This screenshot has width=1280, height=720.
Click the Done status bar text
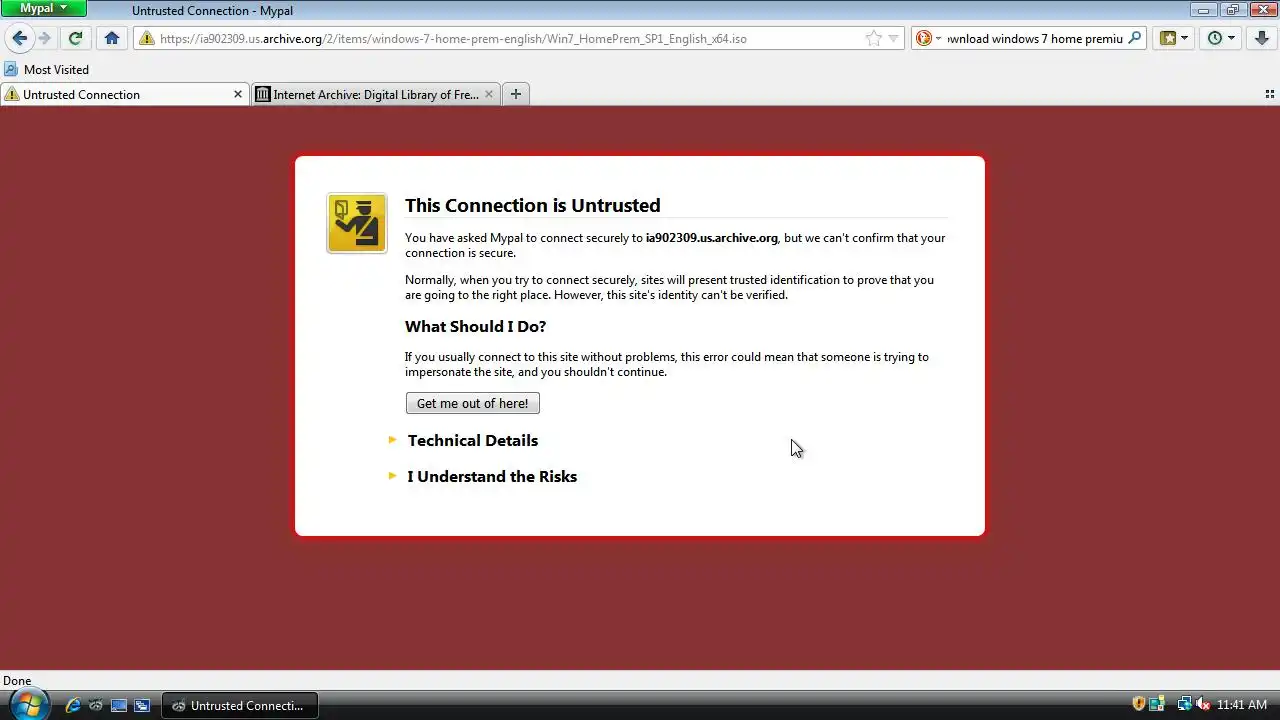(17, 680)
